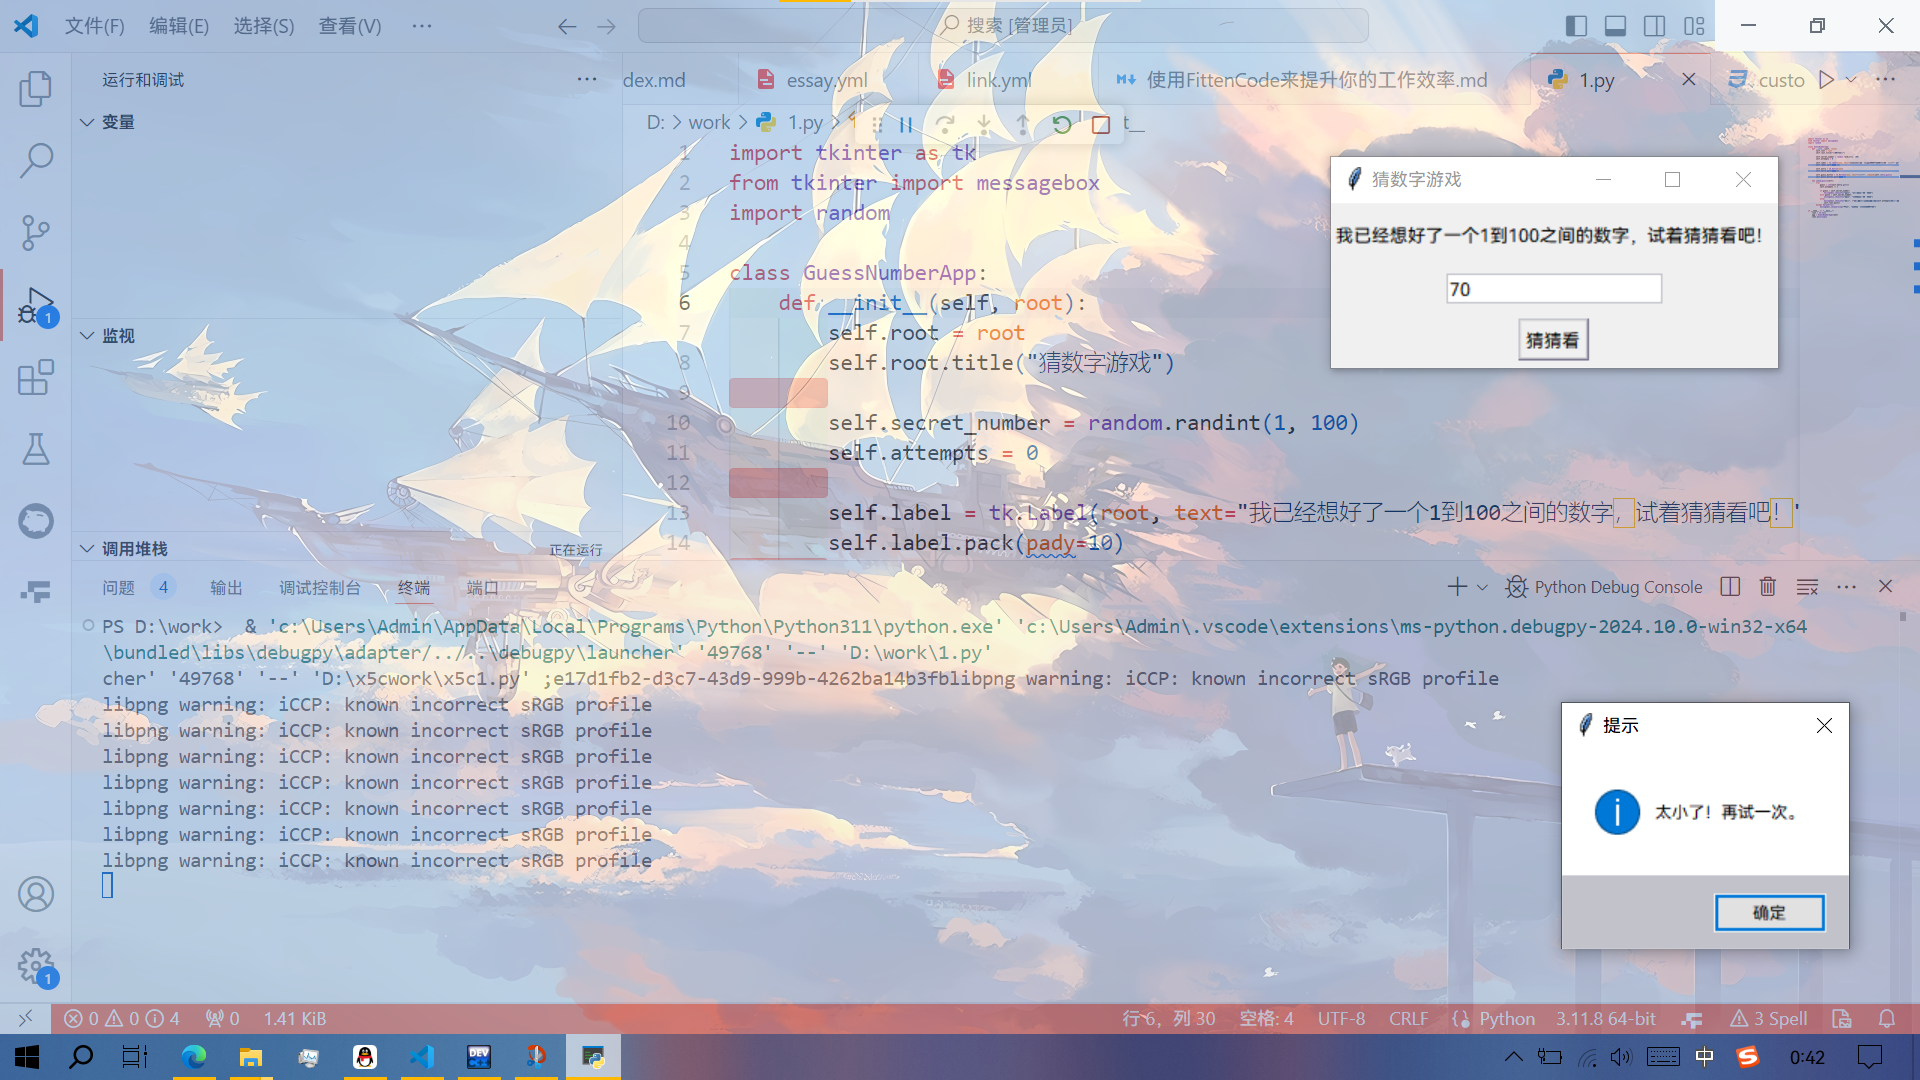Open editor More Actions ellipsis
Screen dimensions: 1920x1080
click(1886, 80)
